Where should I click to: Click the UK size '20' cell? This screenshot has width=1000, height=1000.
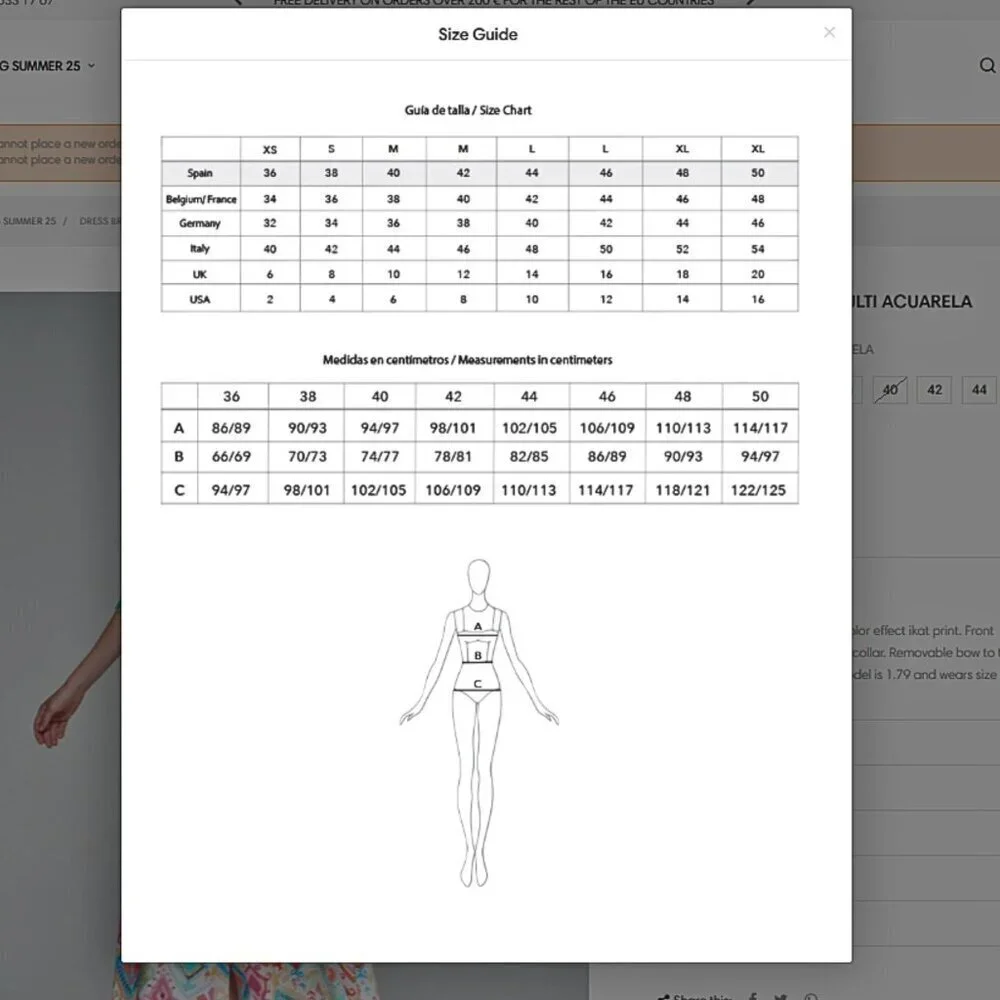[x=758, y=274]
